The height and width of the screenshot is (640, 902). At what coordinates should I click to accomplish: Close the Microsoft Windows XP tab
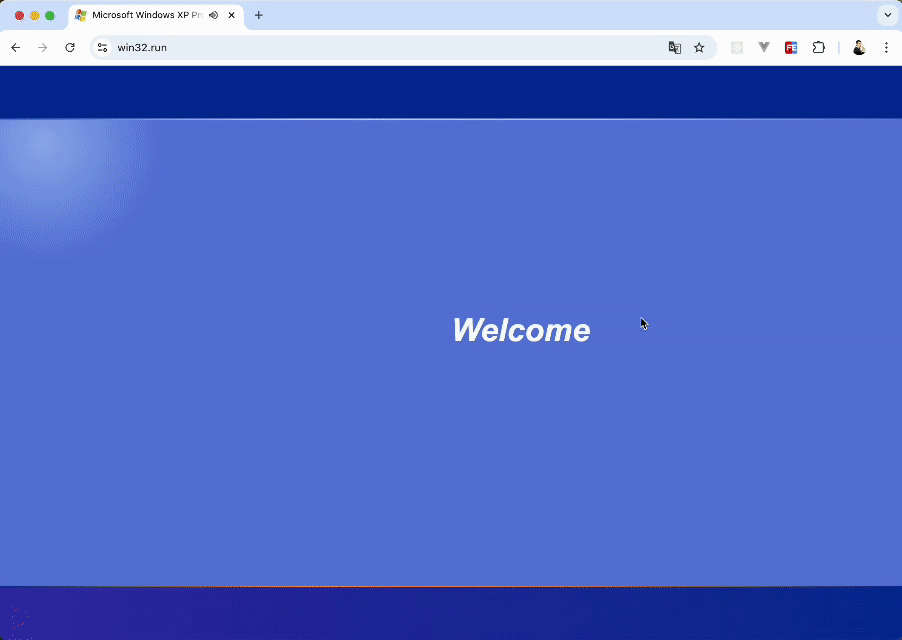coord(232,15)
